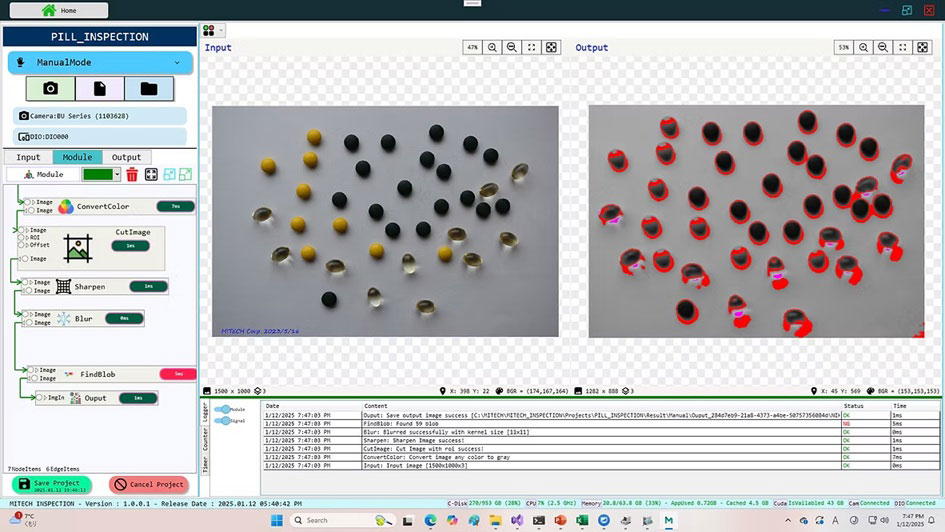
Task: Click the fit-to-view icon beside trash
Action: pos(151,175)
